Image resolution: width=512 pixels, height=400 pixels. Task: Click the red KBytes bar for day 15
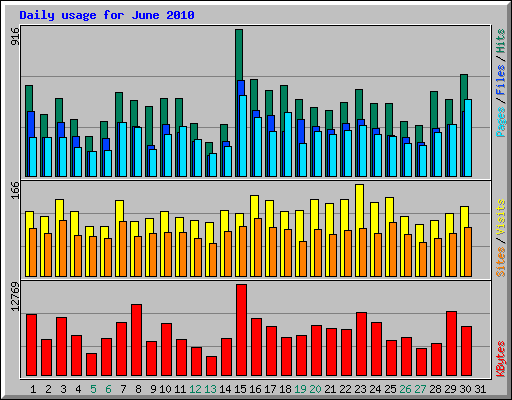tap(242, 330)
